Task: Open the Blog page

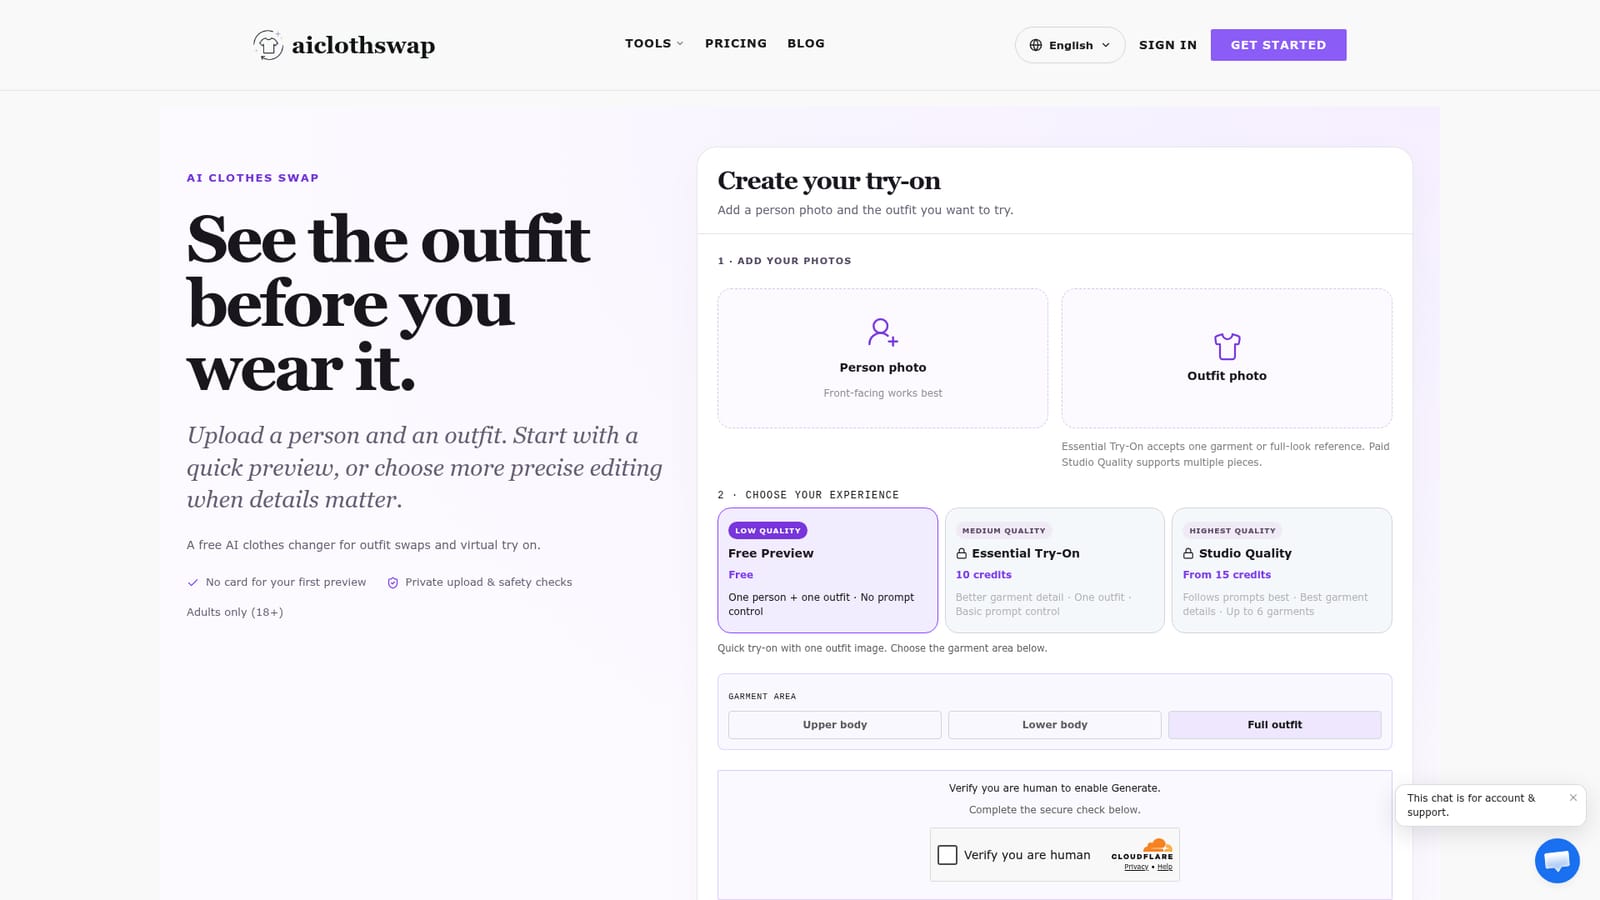Action: click(806, 44)
